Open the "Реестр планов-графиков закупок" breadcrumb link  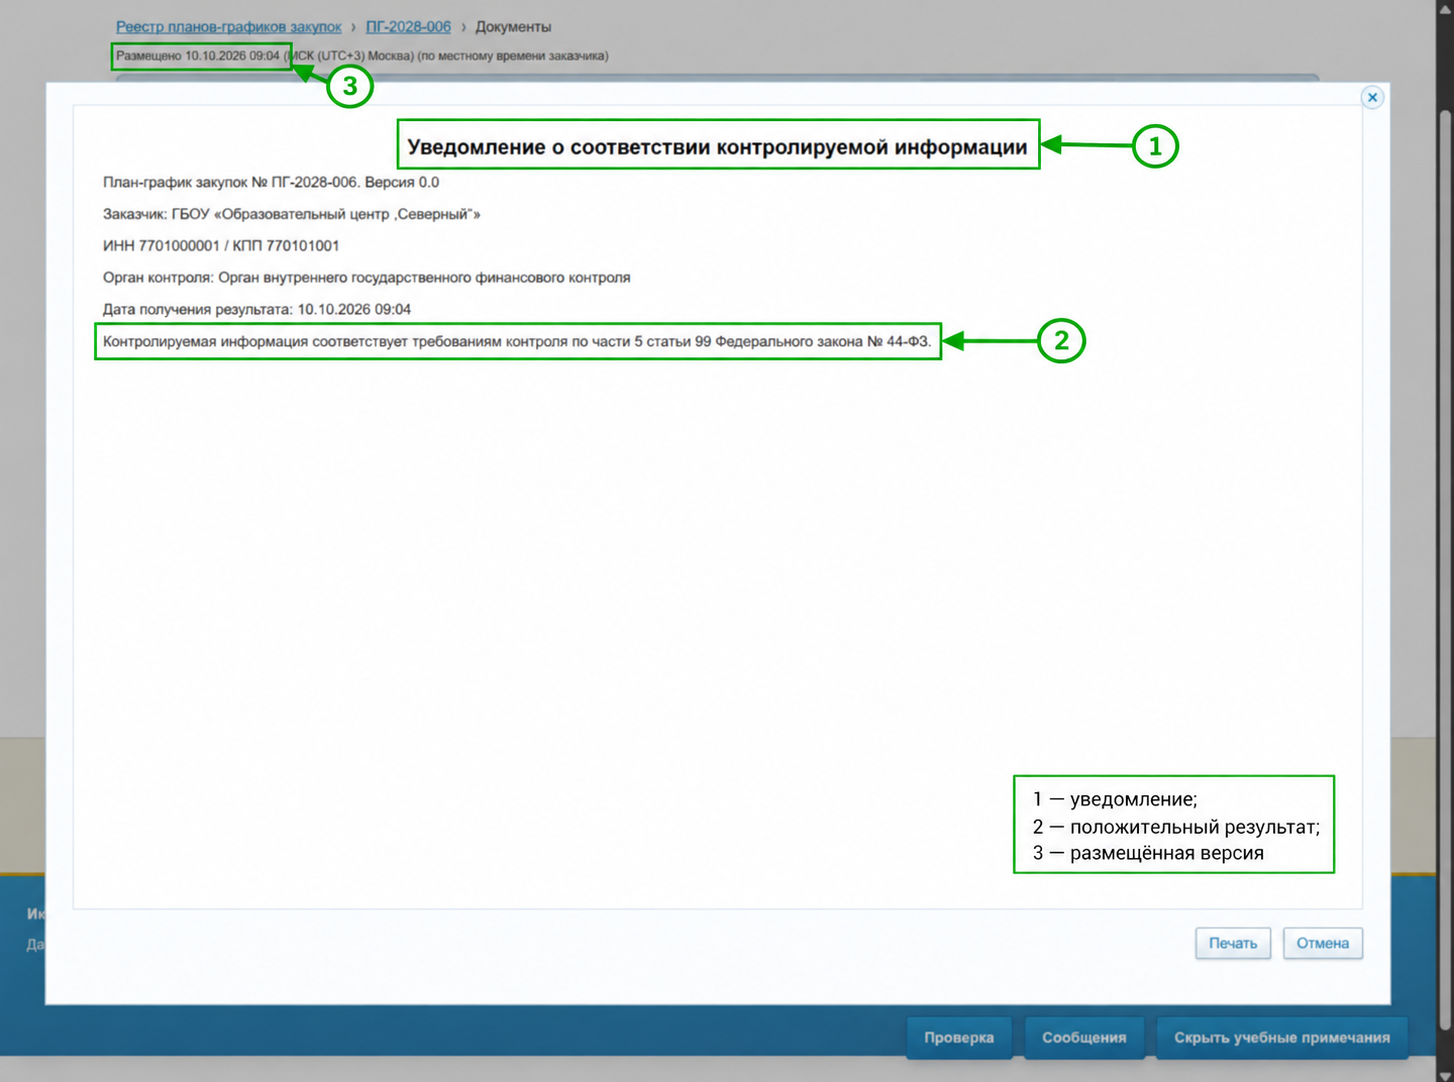pos(228,27)
